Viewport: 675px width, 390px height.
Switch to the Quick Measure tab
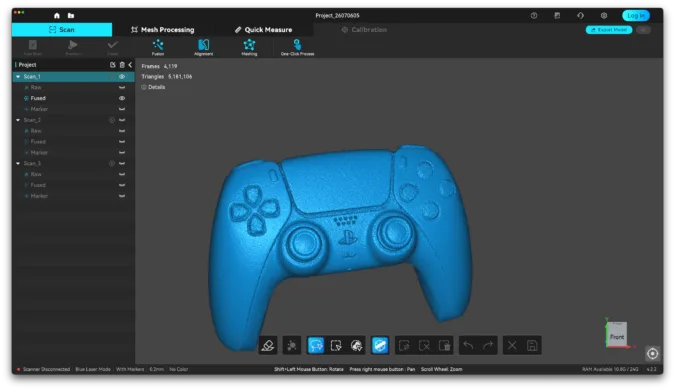(263, 30)
